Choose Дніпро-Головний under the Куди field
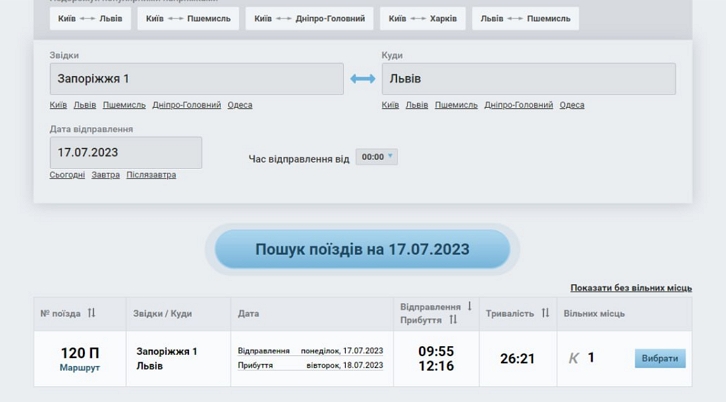This screenshot has height=402, width=726. coord(519,105)
